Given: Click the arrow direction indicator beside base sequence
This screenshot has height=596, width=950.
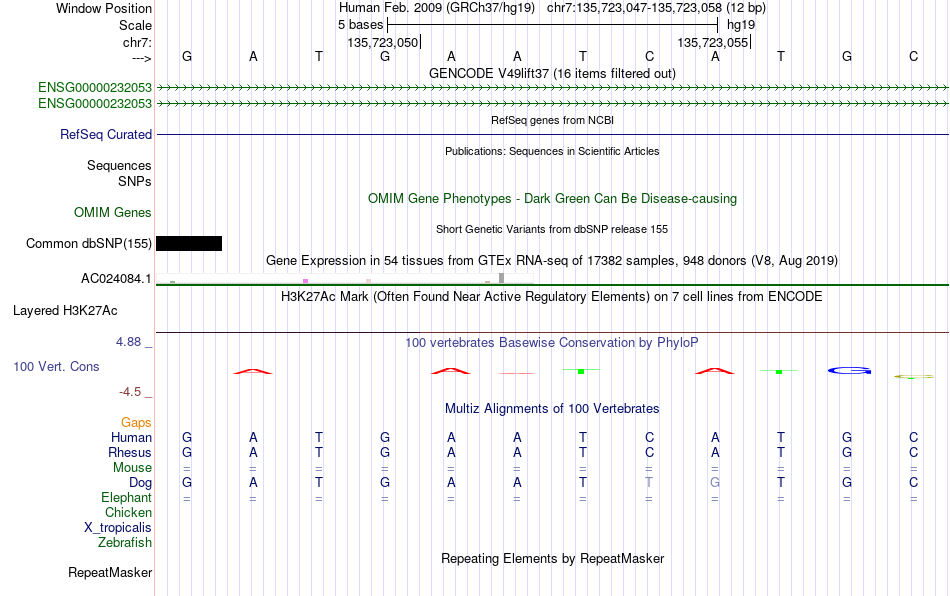Looking at the screenshot, I should click(x=142, y=58).
